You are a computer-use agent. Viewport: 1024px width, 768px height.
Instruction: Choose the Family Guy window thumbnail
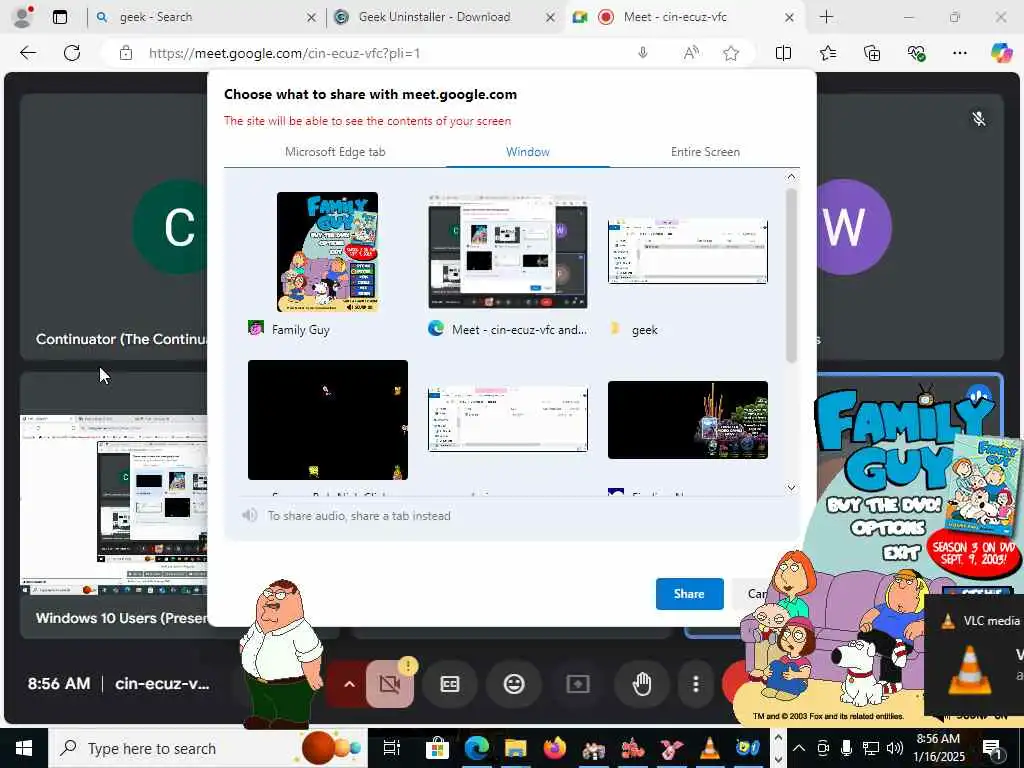click(327, 251)
